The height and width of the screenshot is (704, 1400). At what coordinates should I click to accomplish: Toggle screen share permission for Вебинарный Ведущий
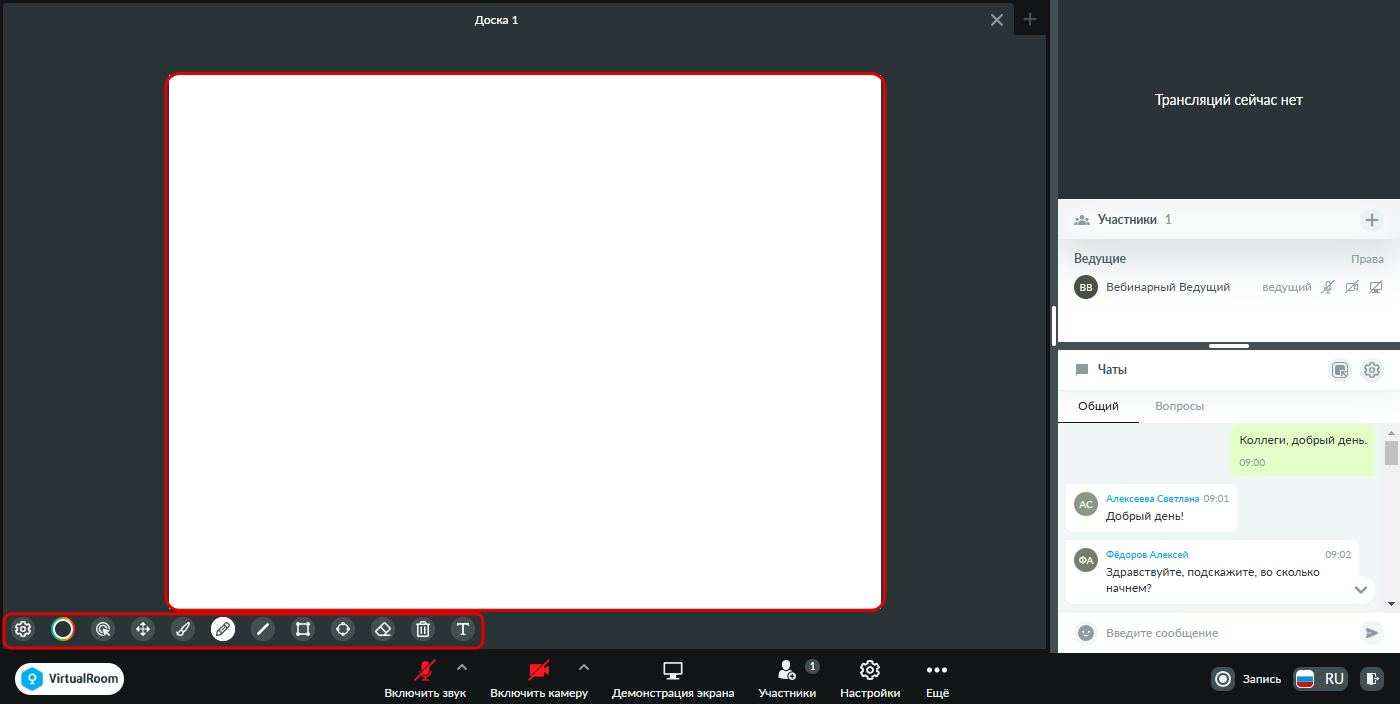click(1377, 287)
